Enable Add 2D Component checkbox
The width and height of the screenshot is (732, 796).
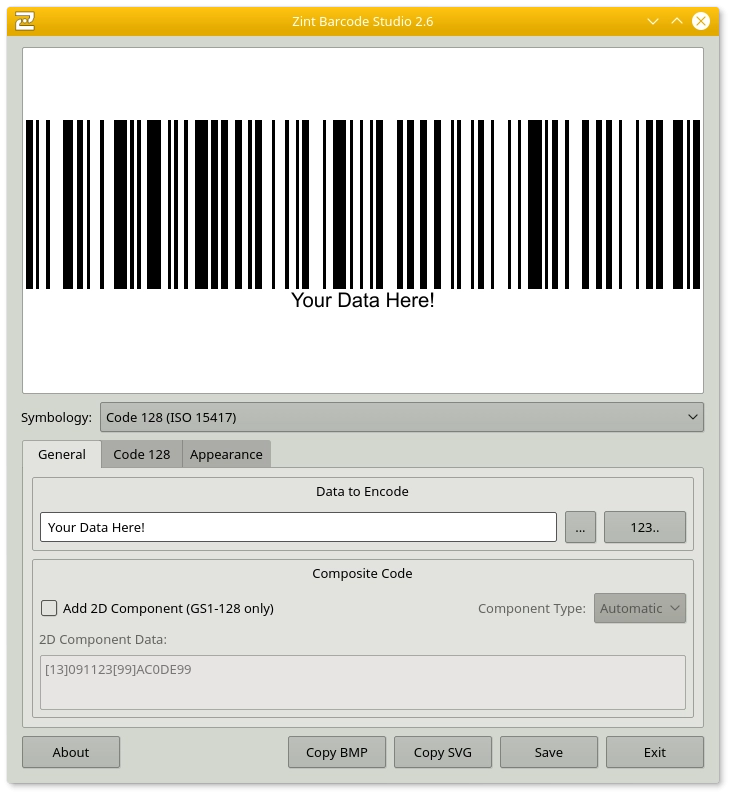(x=49, y=608)
